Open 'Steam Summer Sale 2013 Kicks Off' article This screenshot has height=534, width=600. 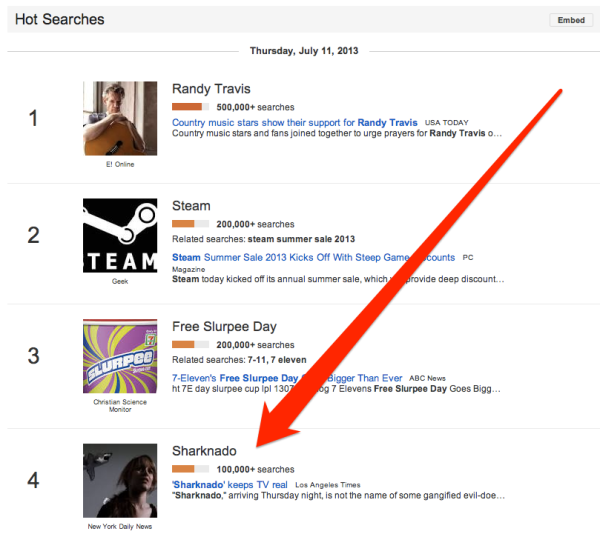pos(313,257)
